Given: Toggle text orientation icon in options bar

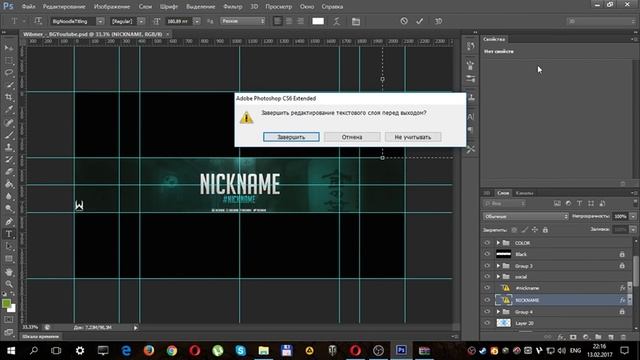Looking at the screenshot, I should [38, 21].
